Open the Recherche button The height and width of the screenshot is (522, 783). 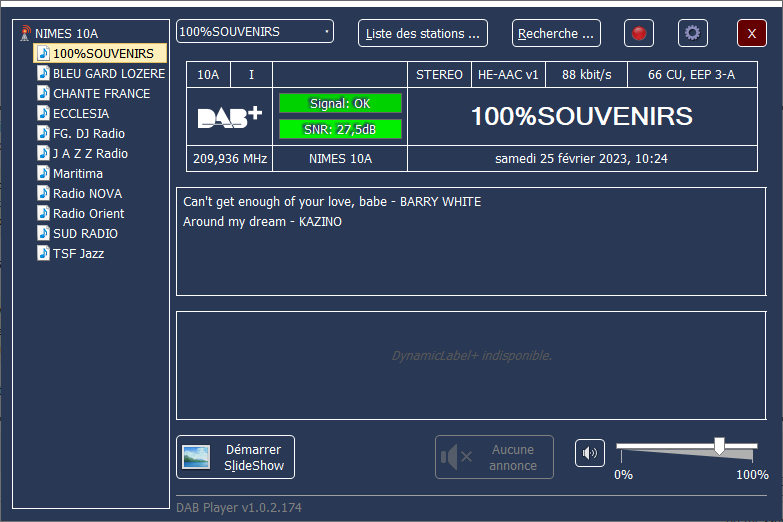click(x=556, y=33)
